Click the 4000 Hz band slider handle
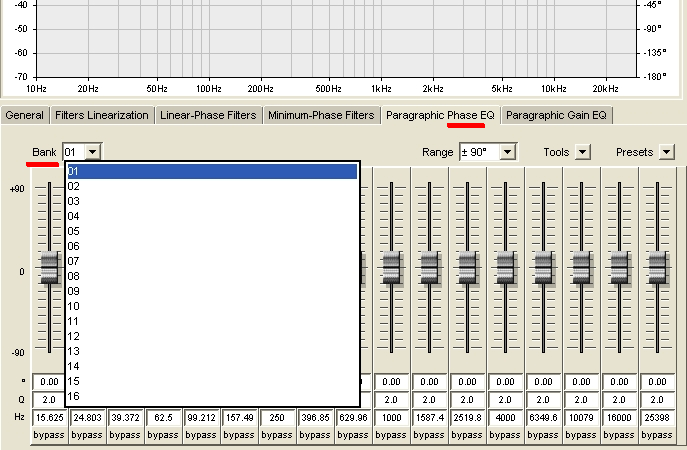This screenshot has height=450, width=687. pyautogui.click(x=505, y=267)
